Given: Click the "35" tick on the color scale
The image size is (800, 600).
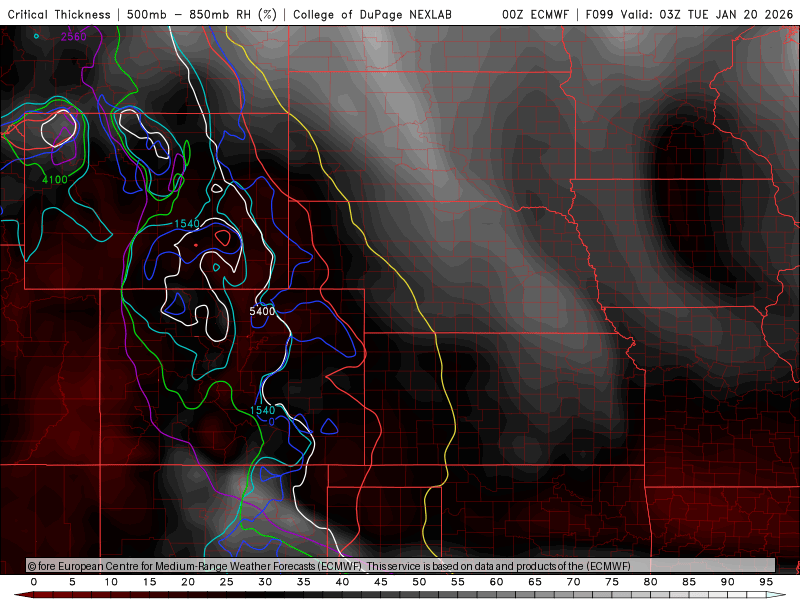Looking at the screenshot, I should [304, 582].
